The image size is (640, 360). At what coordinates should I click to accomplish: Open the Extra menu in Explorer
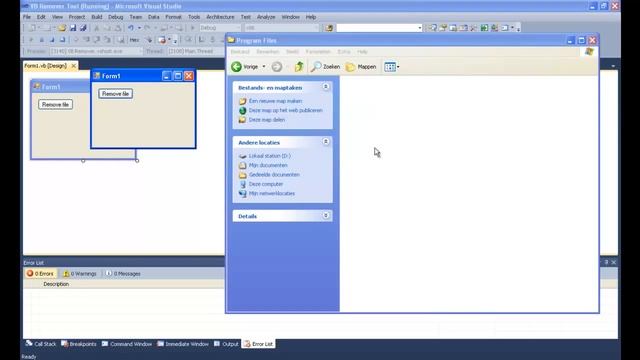point(344,52)
